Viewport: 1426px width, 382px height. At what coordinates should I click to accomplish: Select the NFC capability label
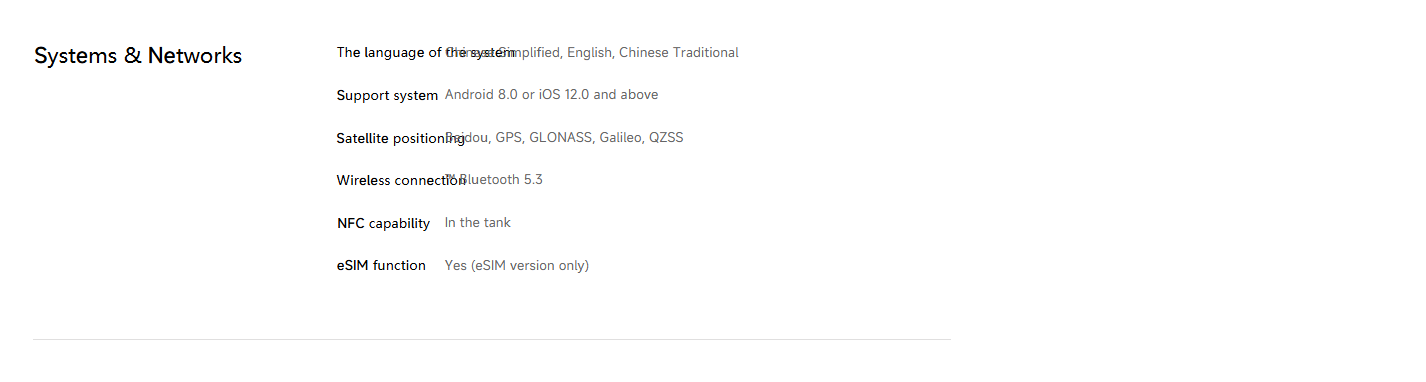click(x=383, y=224)
